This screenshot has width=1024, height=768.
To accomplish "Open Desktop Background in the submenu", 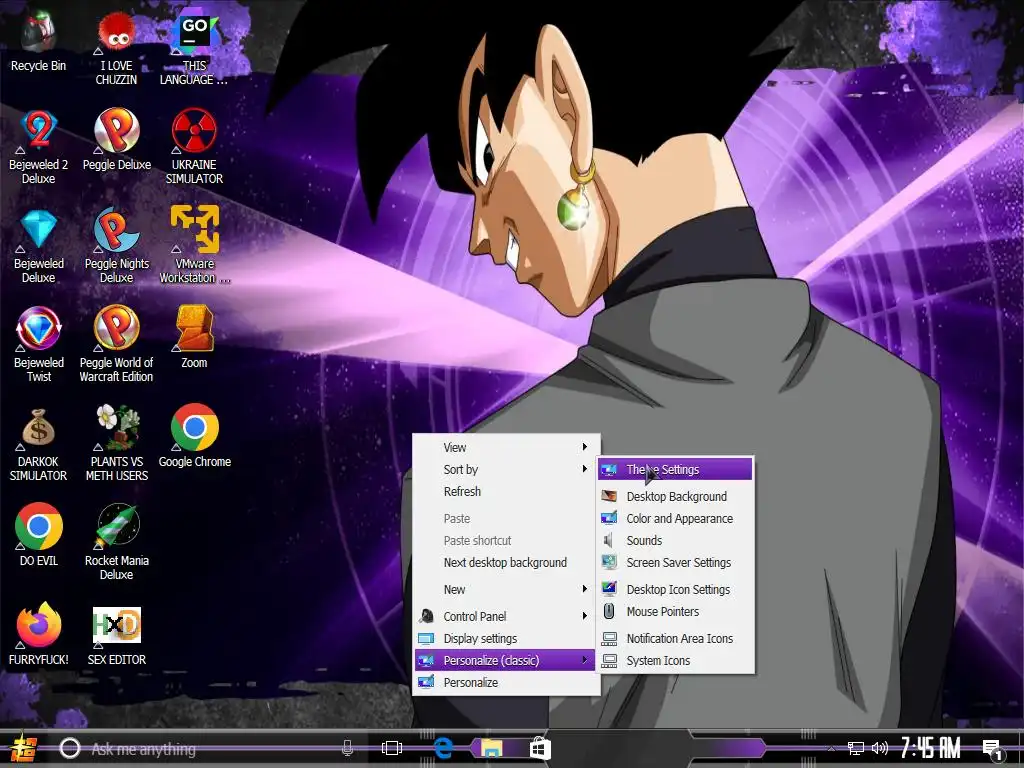I will [675, 496].
